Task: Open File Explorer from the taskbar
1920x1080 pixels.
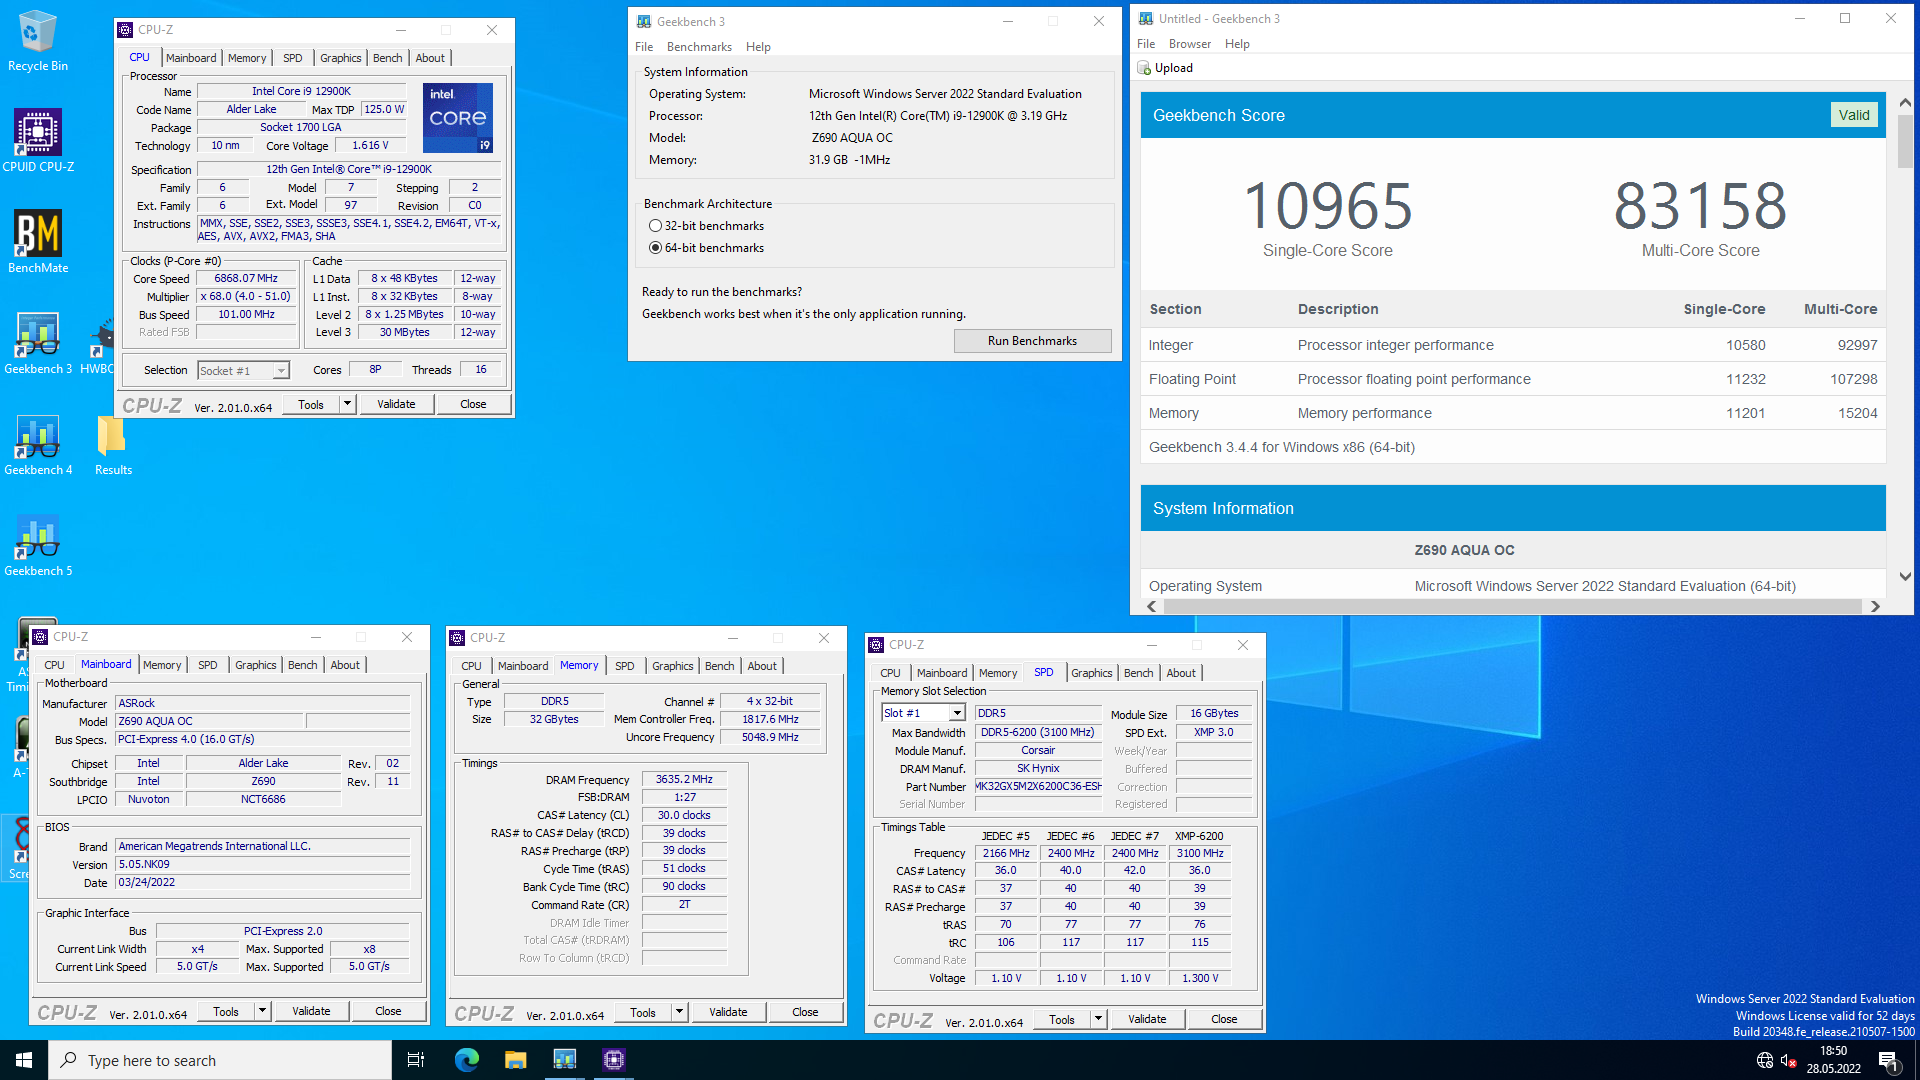Action: tap(515, 1060)
